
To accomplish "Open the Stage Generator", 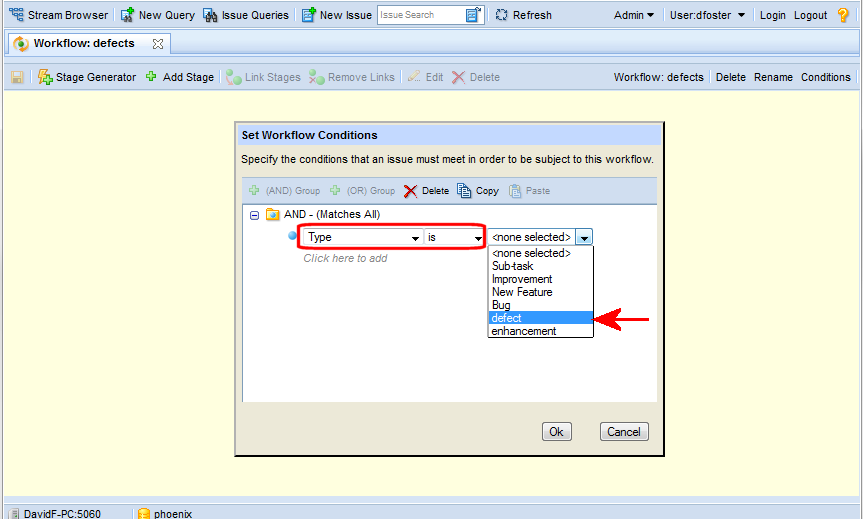I will [x=87, y=77].
